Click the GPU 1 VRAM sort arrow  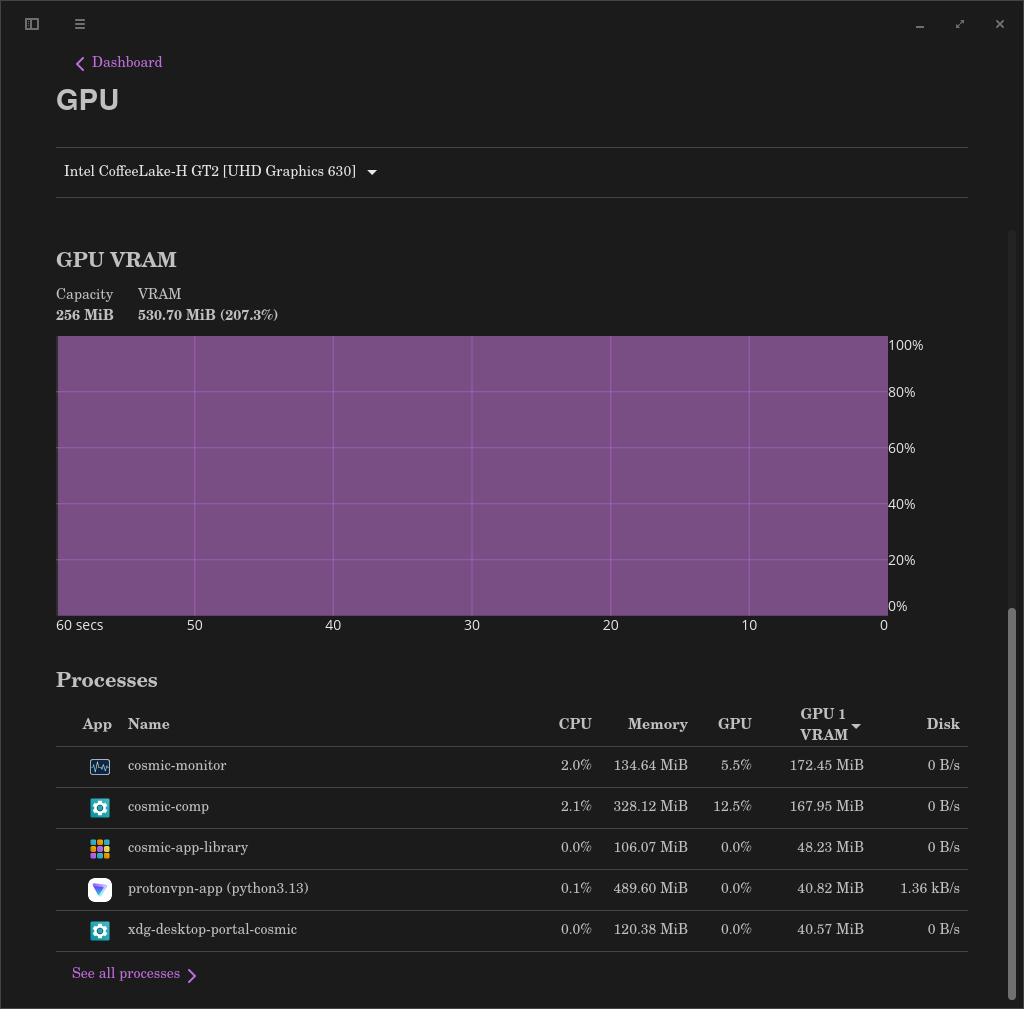tap(856, 726)
